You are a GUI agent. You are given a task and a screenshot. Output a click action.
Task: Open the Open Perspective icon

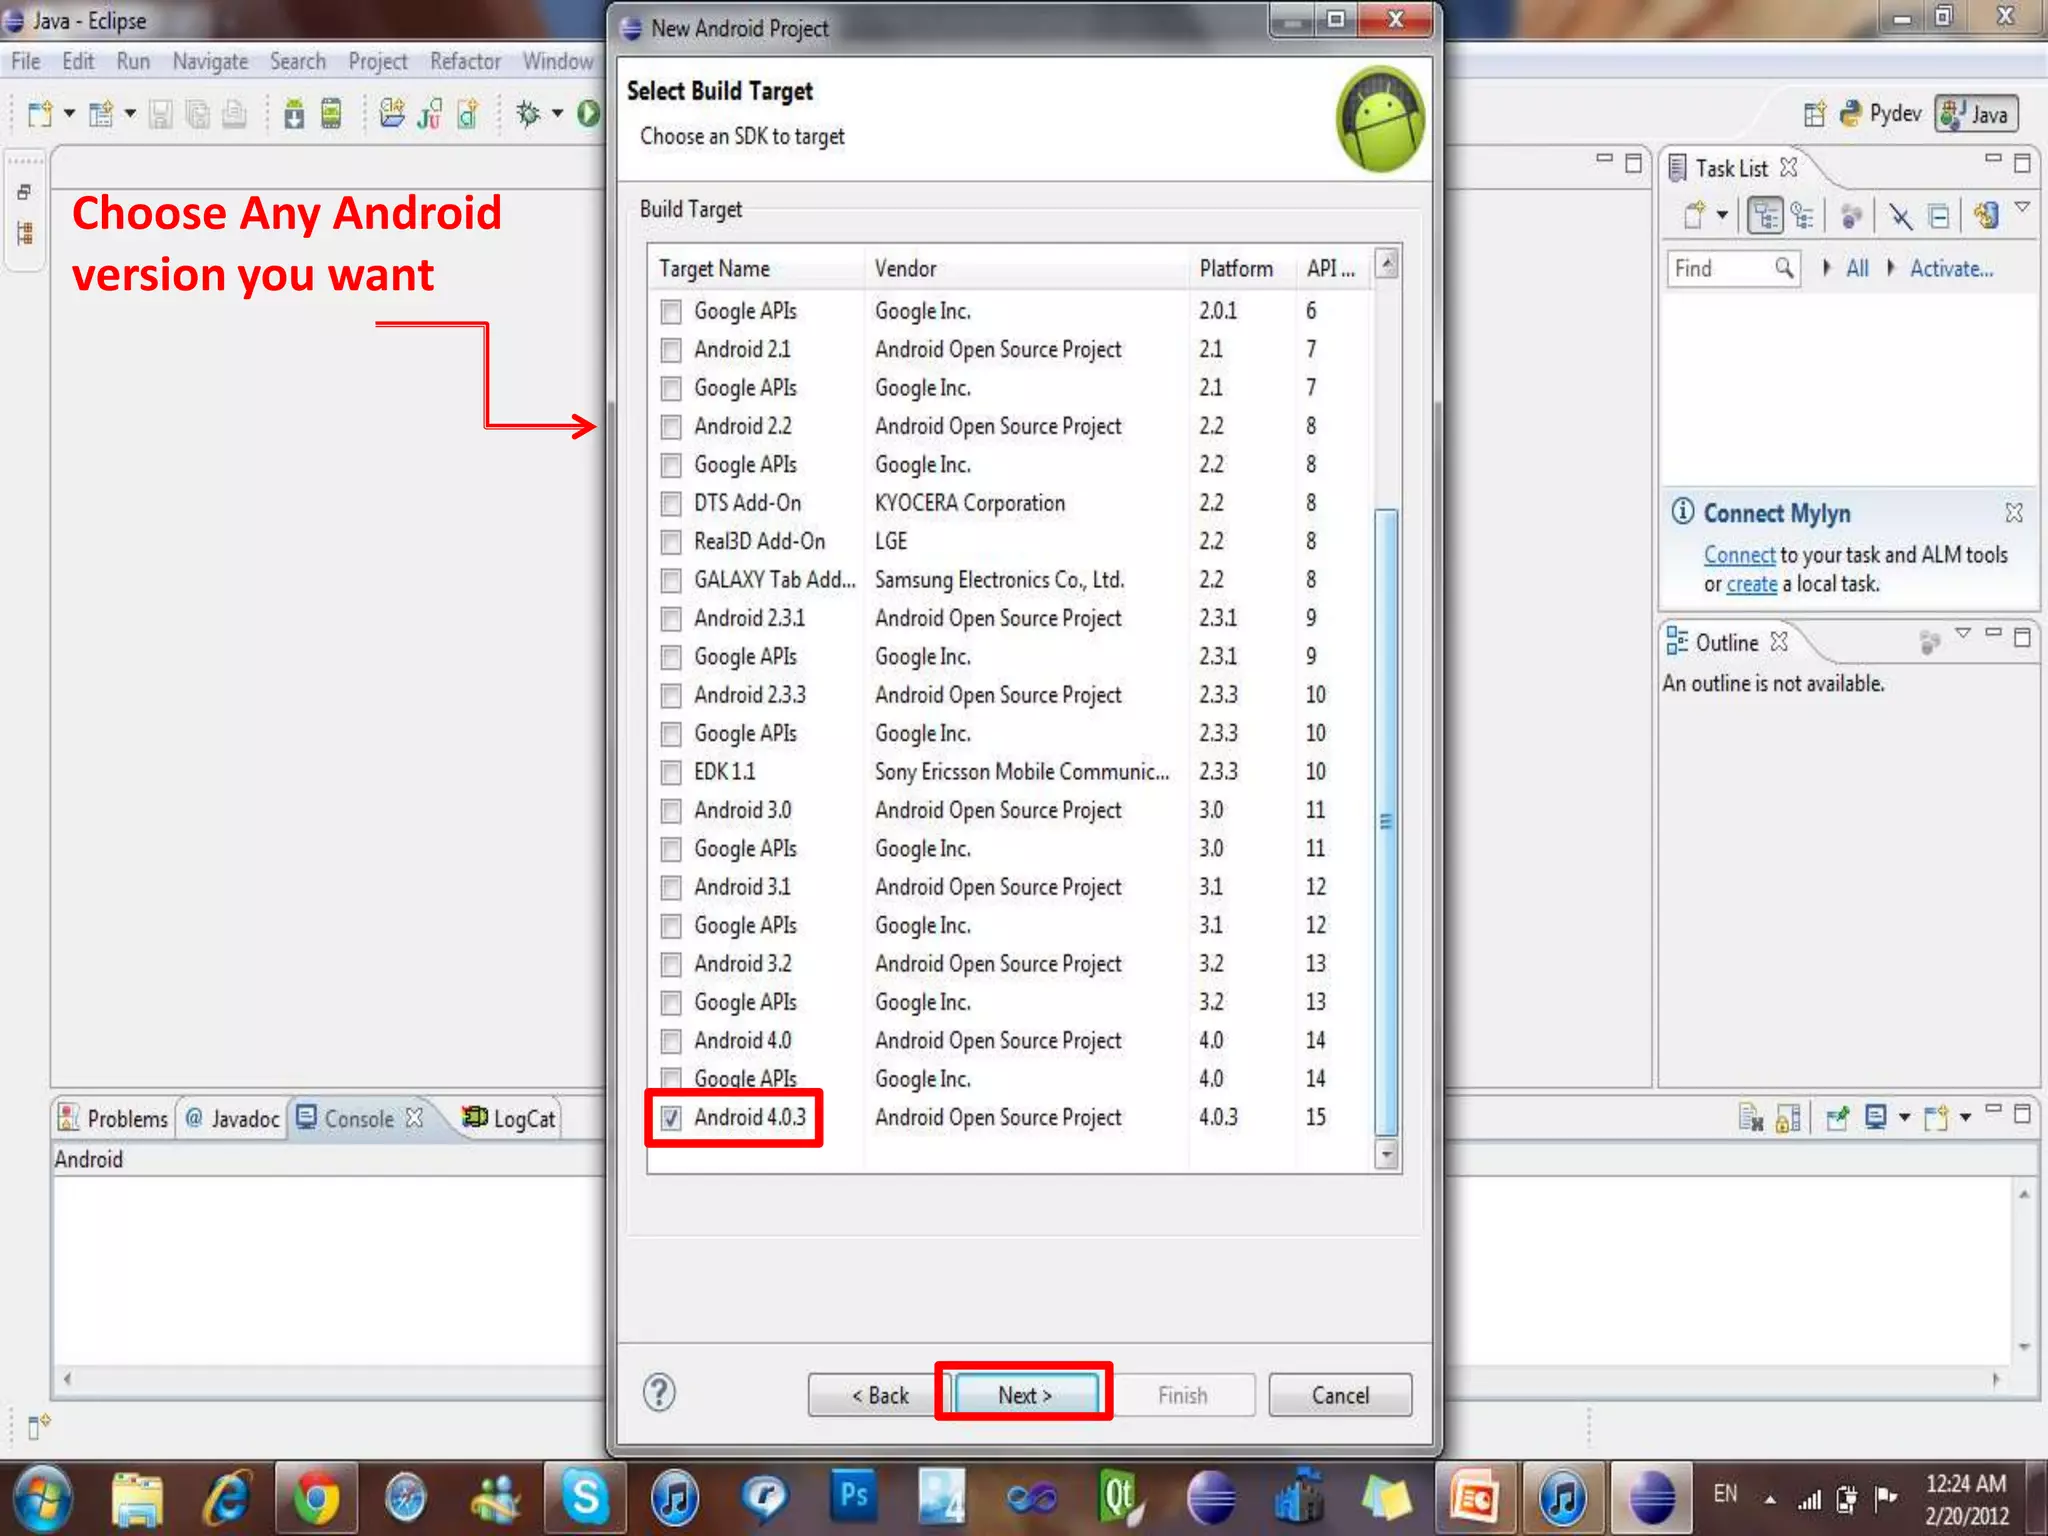pyautogui.click(x=1814, y=114)
